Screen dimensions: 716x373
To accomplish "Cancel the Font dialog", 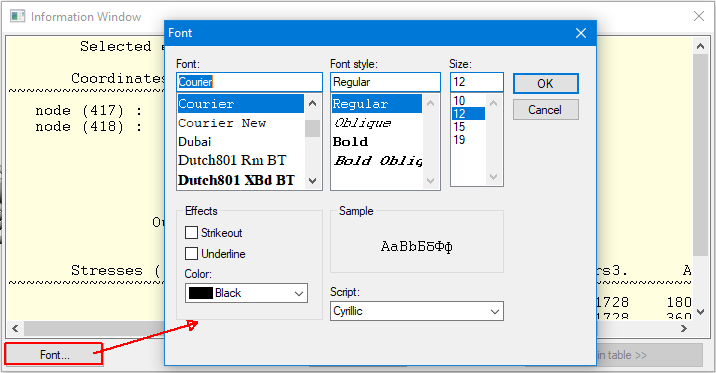I will point(546,110).
